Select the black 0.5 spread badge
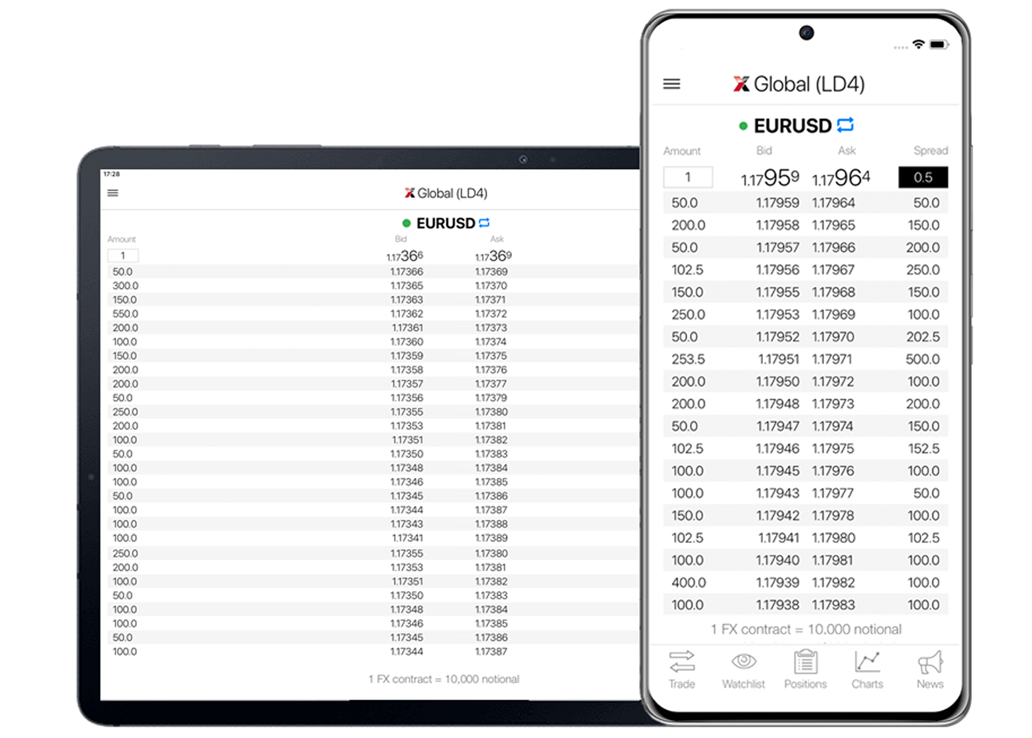The height and width of the screenshot is (738, 1032). [923, 177]
